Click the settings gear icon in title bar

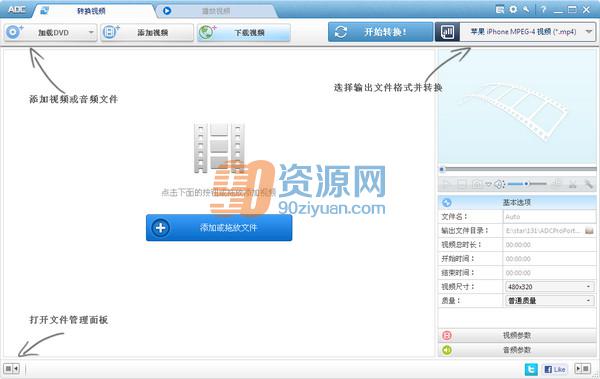point(513,10)
